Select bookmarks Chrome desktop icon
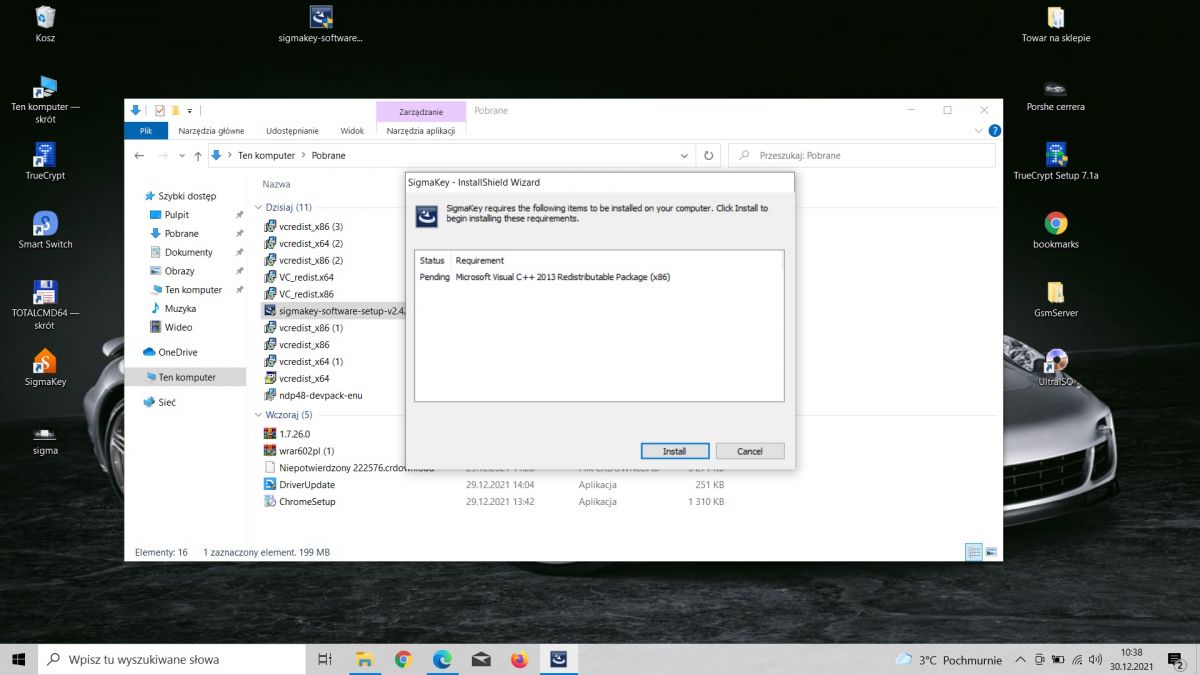 [x=1056, y=230]
